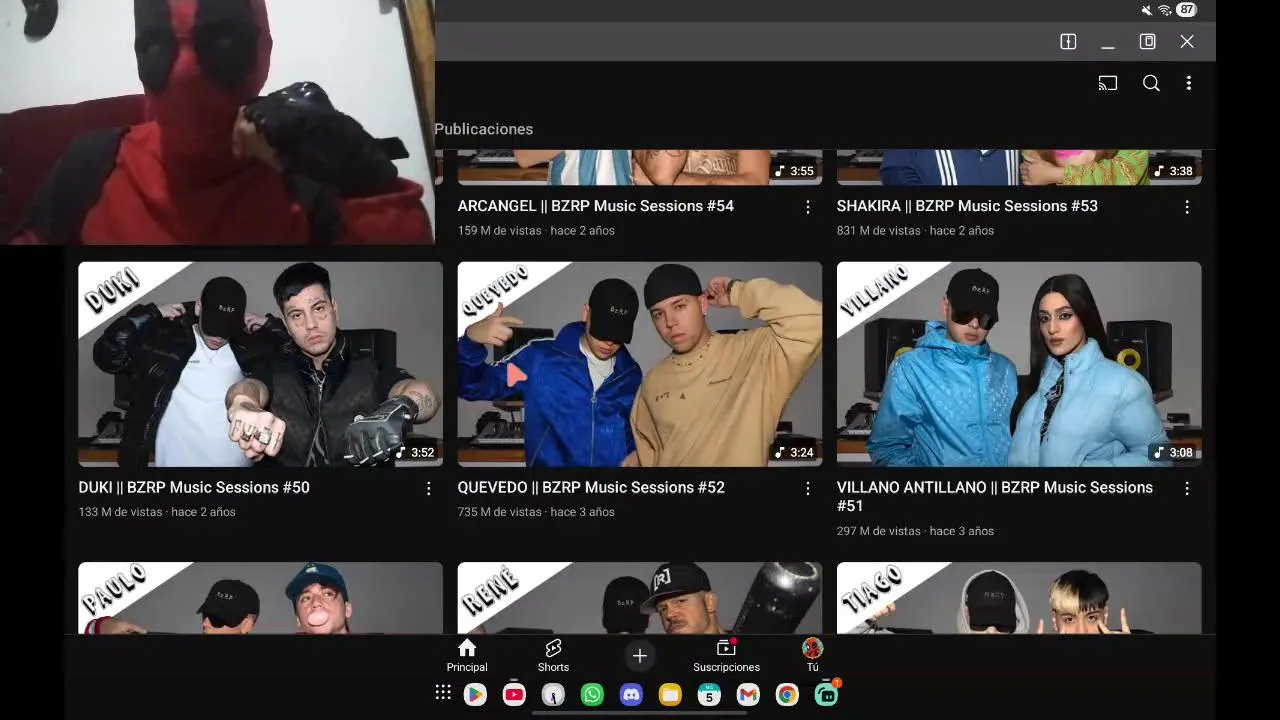Screen dimensions: 1280x720
Task: Click '159 M de vistas · hace 2 años'
Action: click(x=536, y=231)
